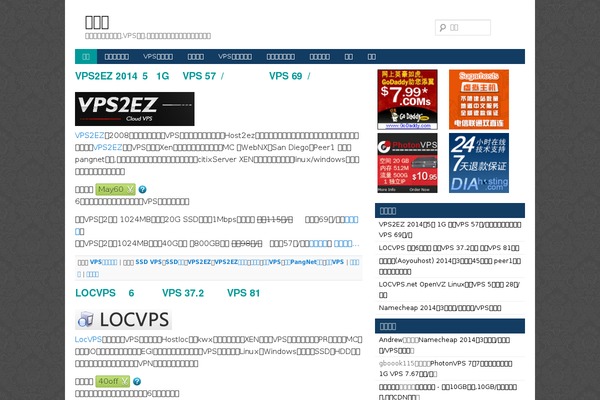Screen dimensions: 600x400
Task: Open sidebar post 'Namecheap 2014' in recent posts
Action: point(440,308)
